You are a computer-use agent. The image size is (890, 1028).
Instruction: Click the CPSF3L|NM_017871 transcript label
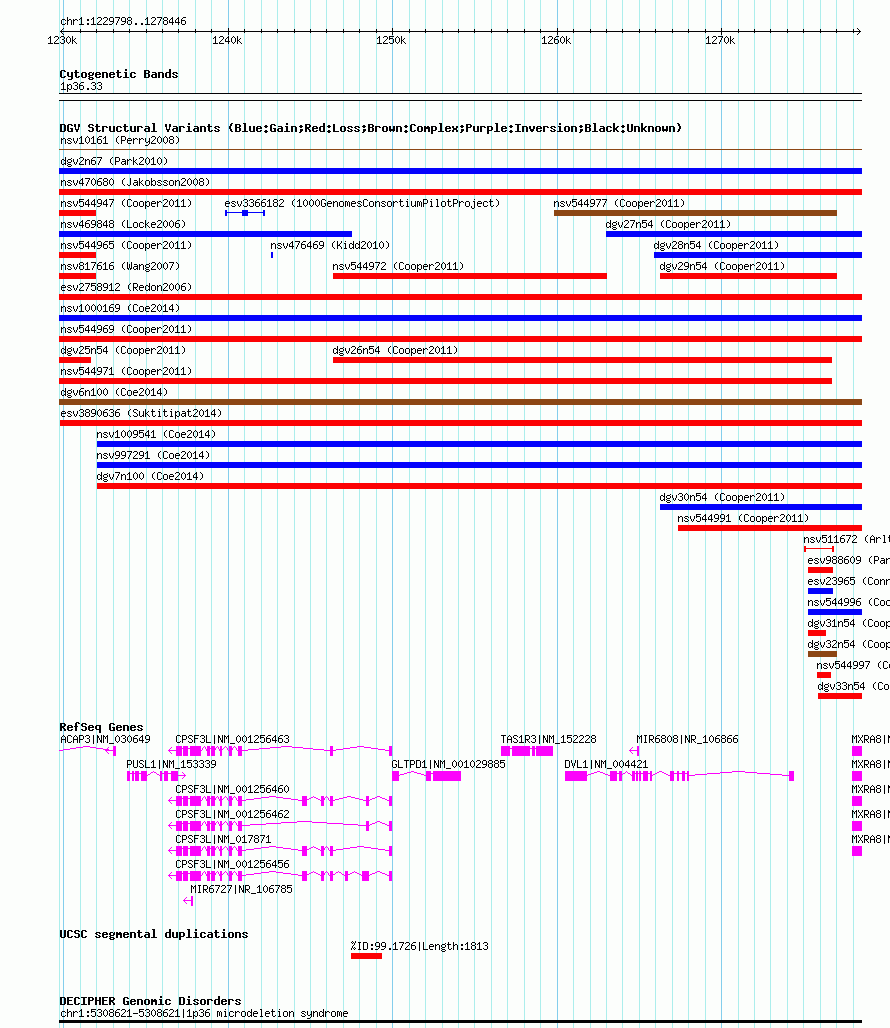click(223, 839)
